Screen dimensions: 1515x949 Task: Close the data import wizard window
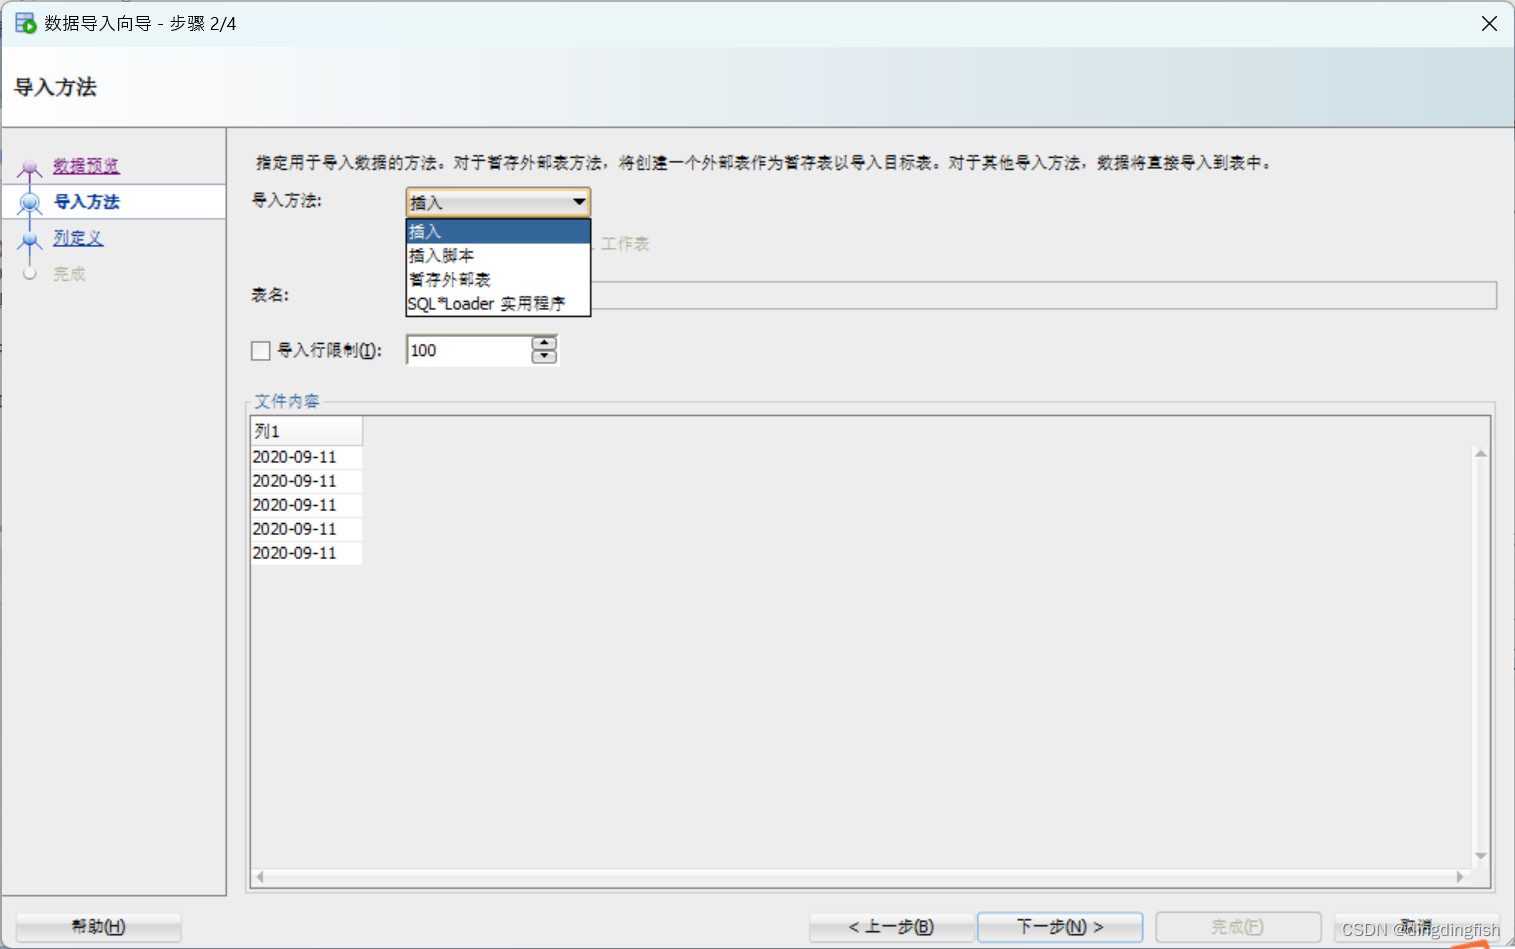pos(1489,23)
